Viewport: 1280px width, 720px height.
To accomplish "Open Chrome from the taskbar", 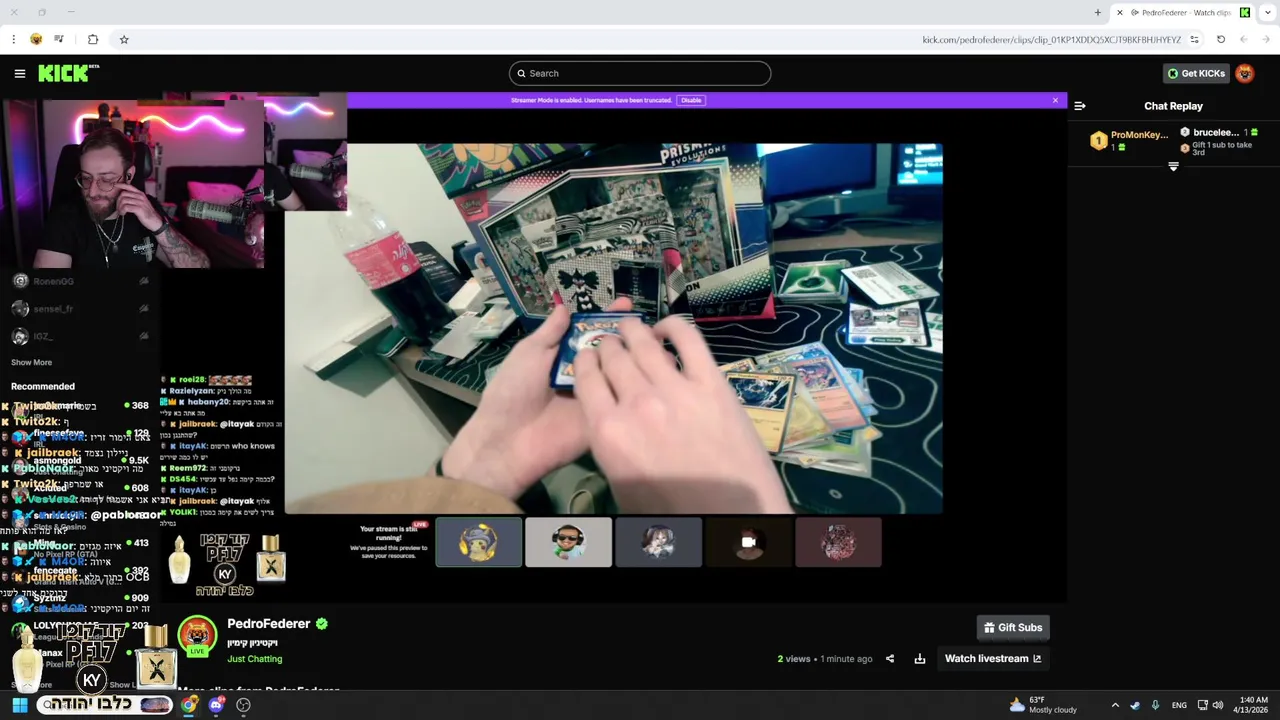I will (189, 705).
